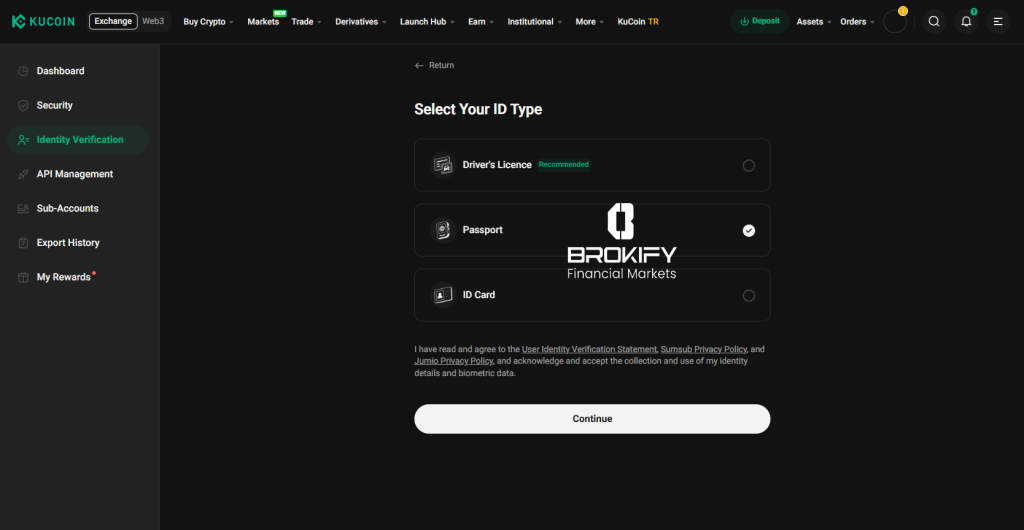
Task: Switch to Web3 mode
Action: click(x=153, y=22)
